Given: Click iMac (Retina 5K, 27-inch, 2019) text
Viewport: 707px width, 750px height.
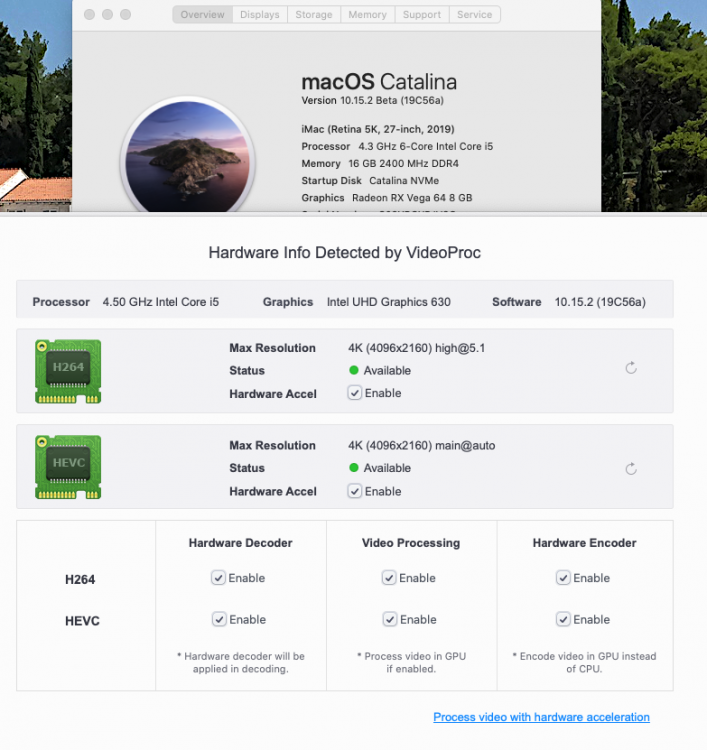Looking at the screenshot, I should 378,129.
